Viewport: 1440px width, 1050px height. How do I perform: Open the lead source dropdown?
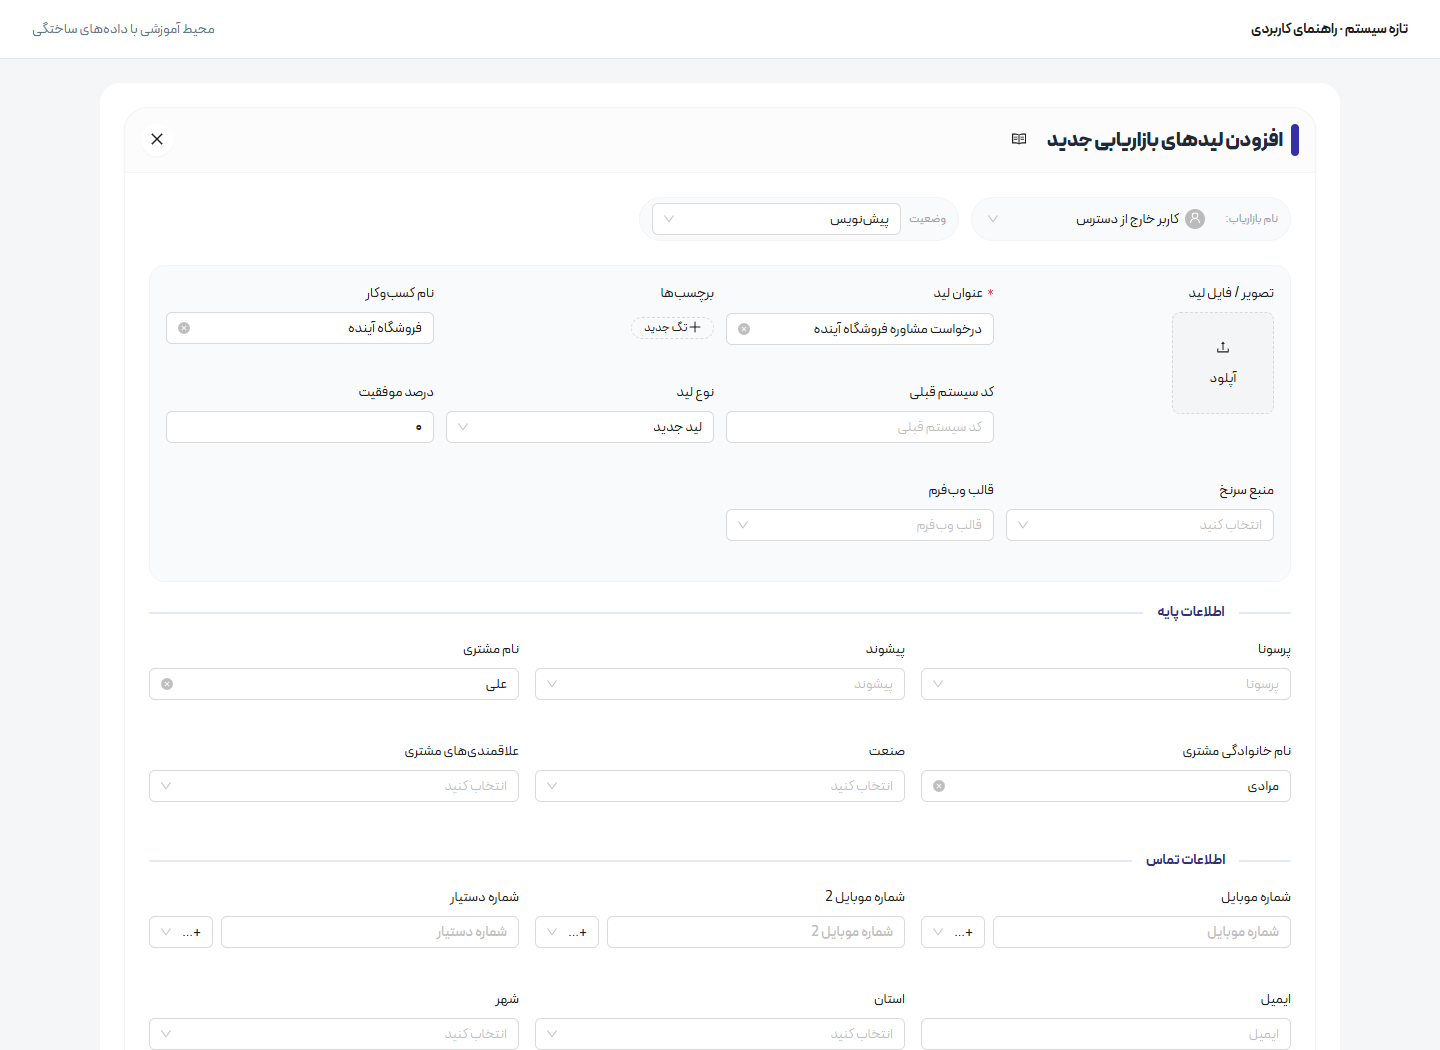coord(1140,525)
